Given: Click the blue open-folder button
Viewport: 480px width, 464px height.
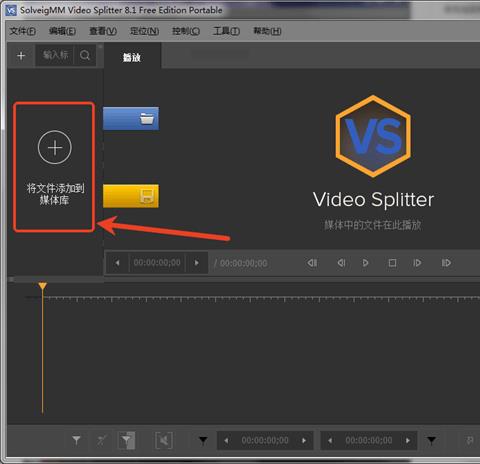Looking at the screenshot, I should [131, 118].
